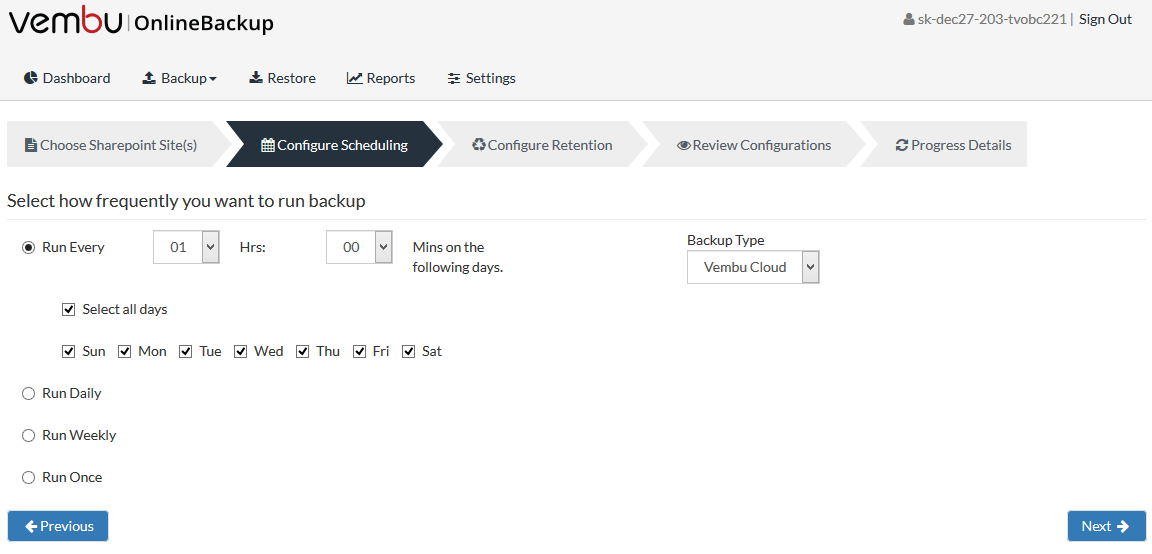Click the recycle icon in Configure Retention
This screenshot has width=1152, height=554.
click(479, 145)
